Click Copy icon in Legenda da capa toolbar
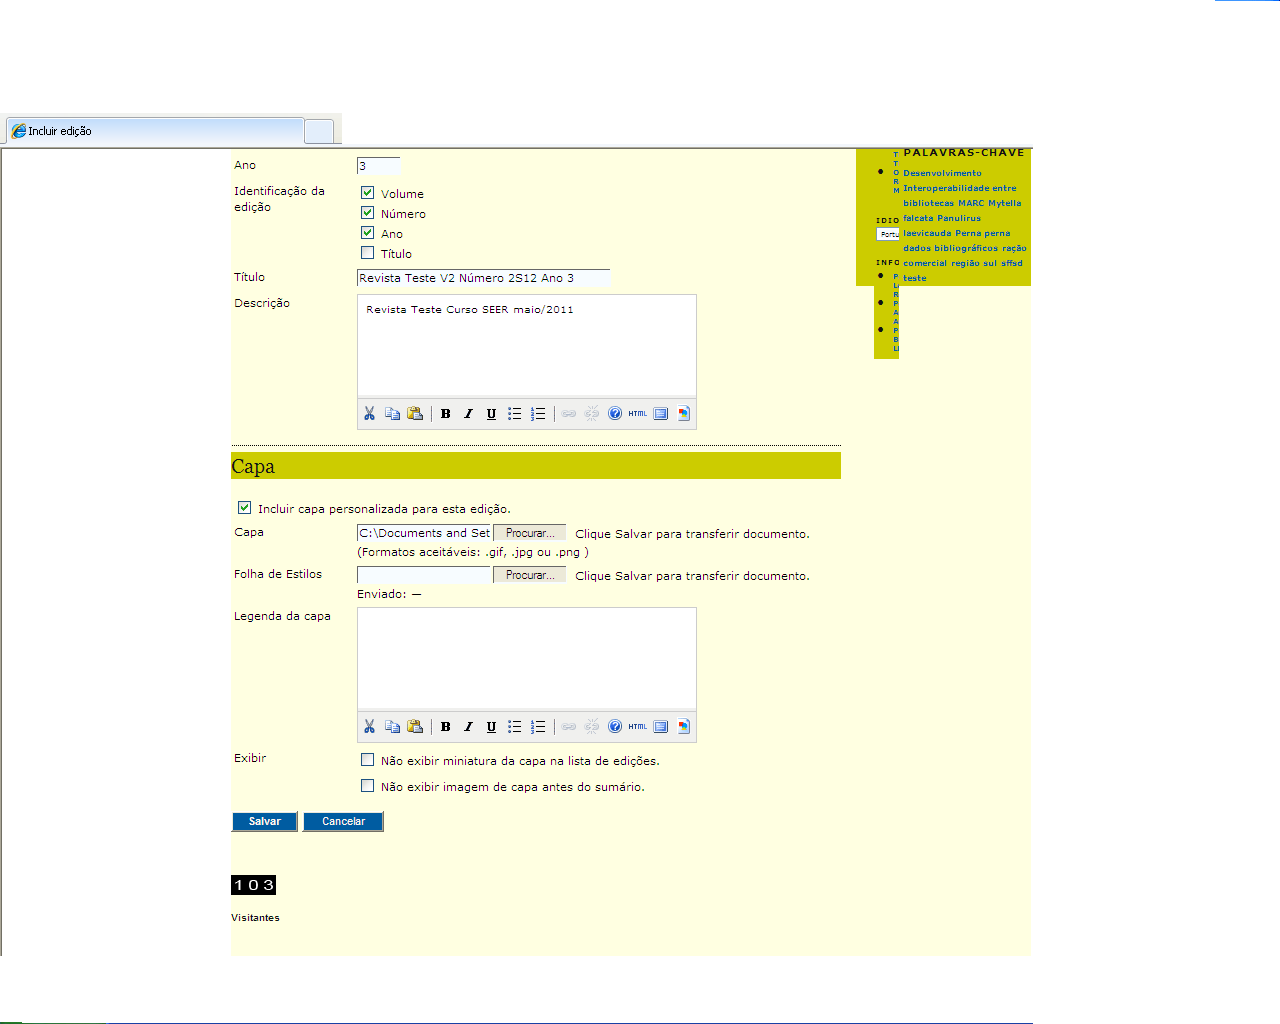Image resolution: width=1280 pixels, height=1024 pixels. click(x=392, y=727)
